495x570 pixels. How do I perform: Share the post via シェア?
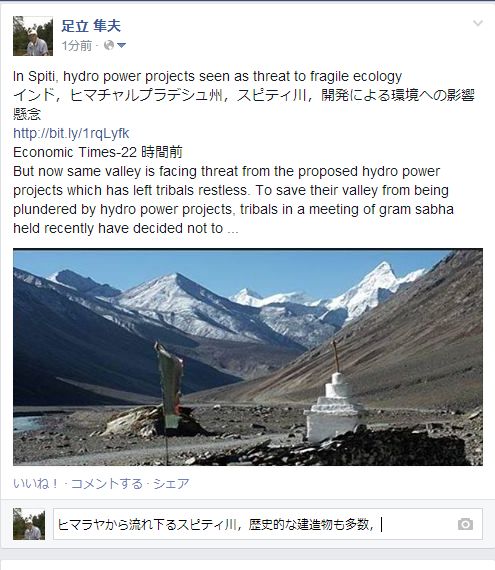pos(171,483)
